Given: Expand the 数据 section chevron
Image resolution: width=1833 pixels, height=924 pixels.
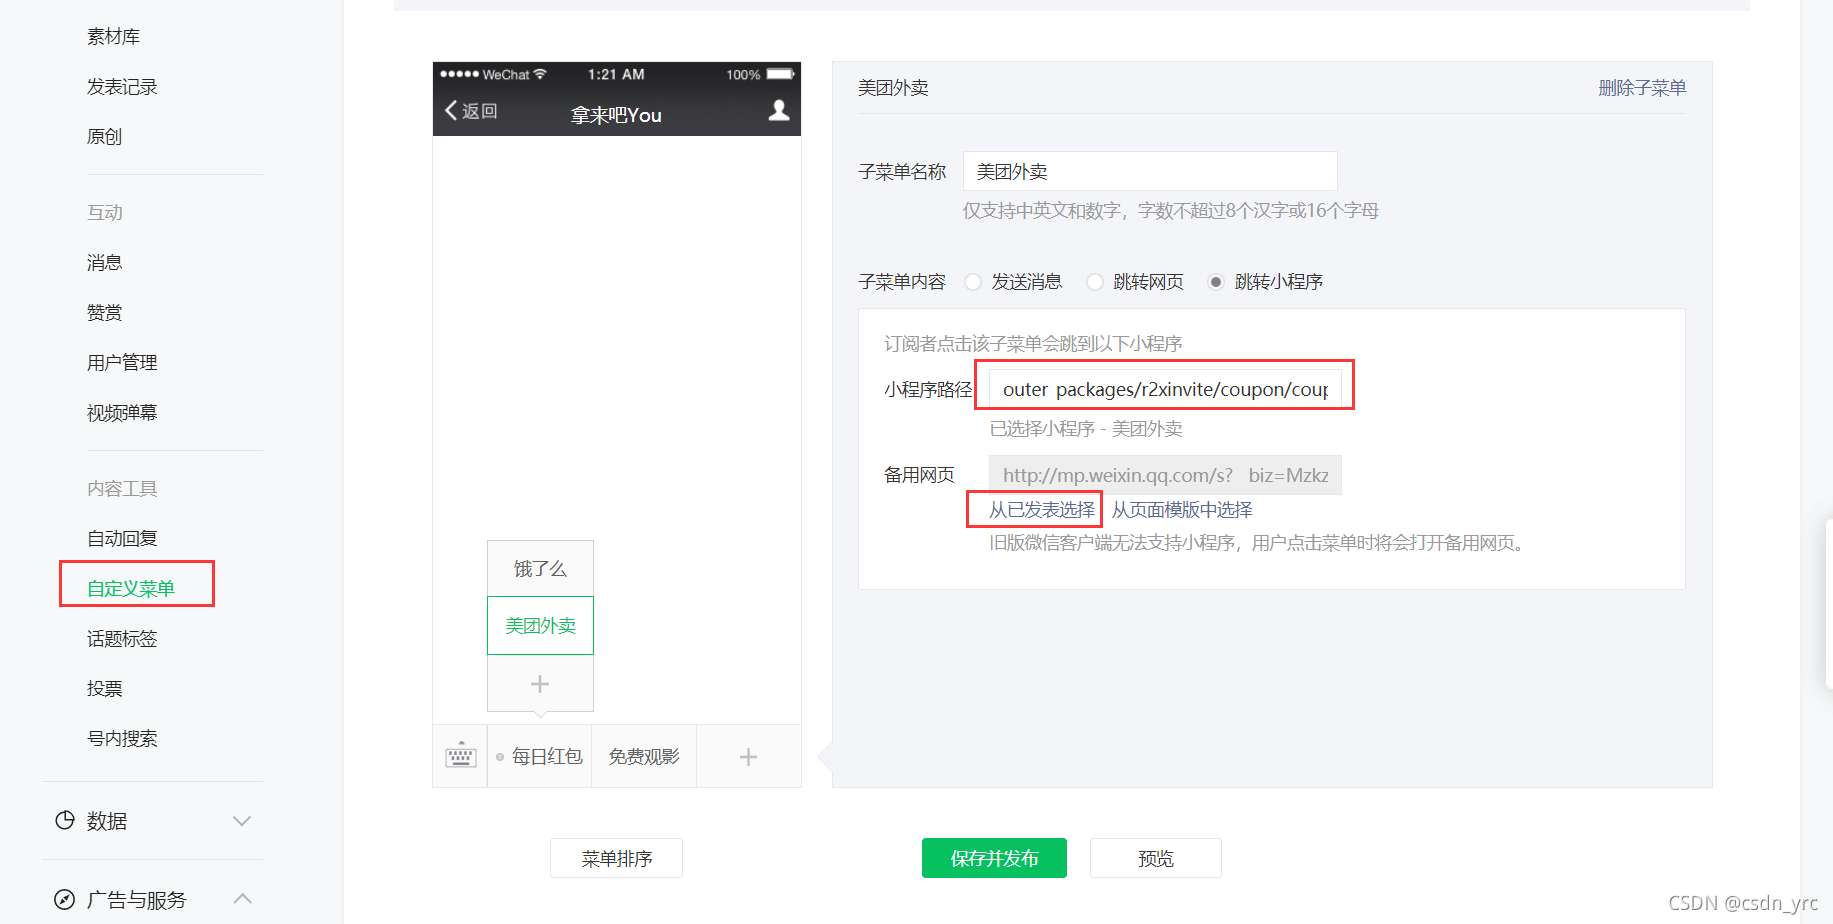Looking at the screenshot, I should point(241,821).
